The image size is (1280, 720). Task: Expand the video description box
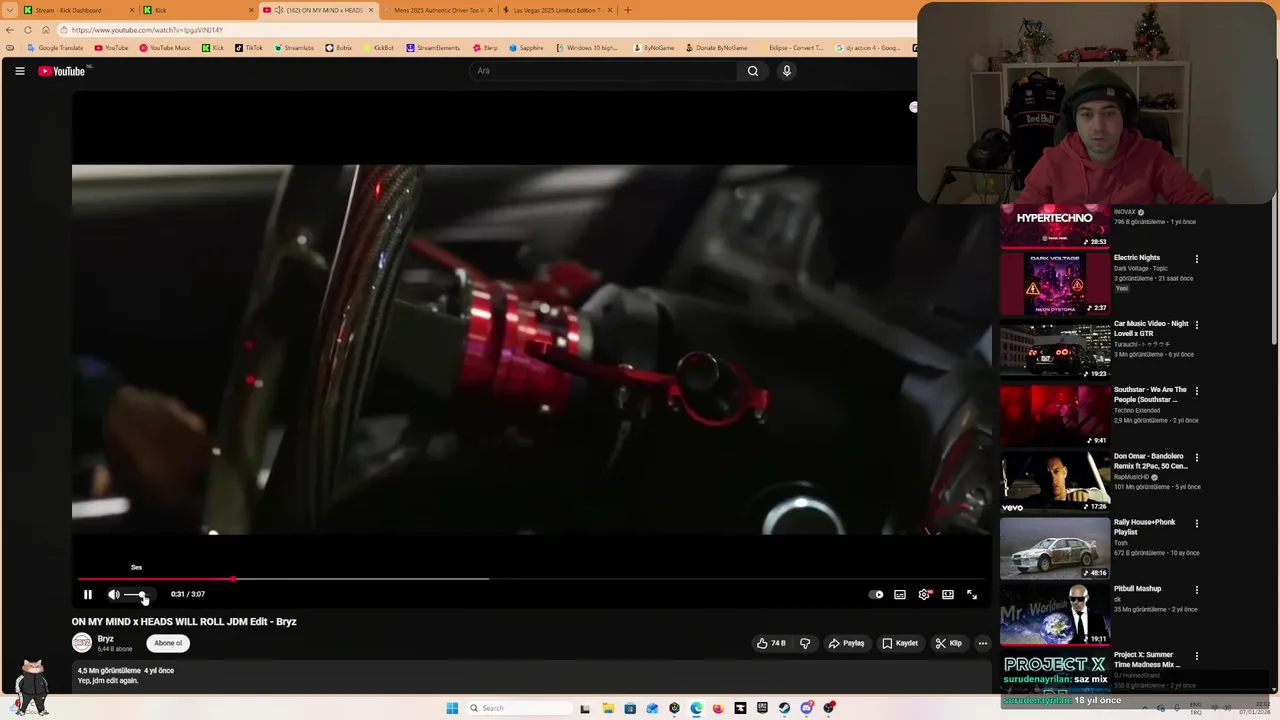point(530,675)
